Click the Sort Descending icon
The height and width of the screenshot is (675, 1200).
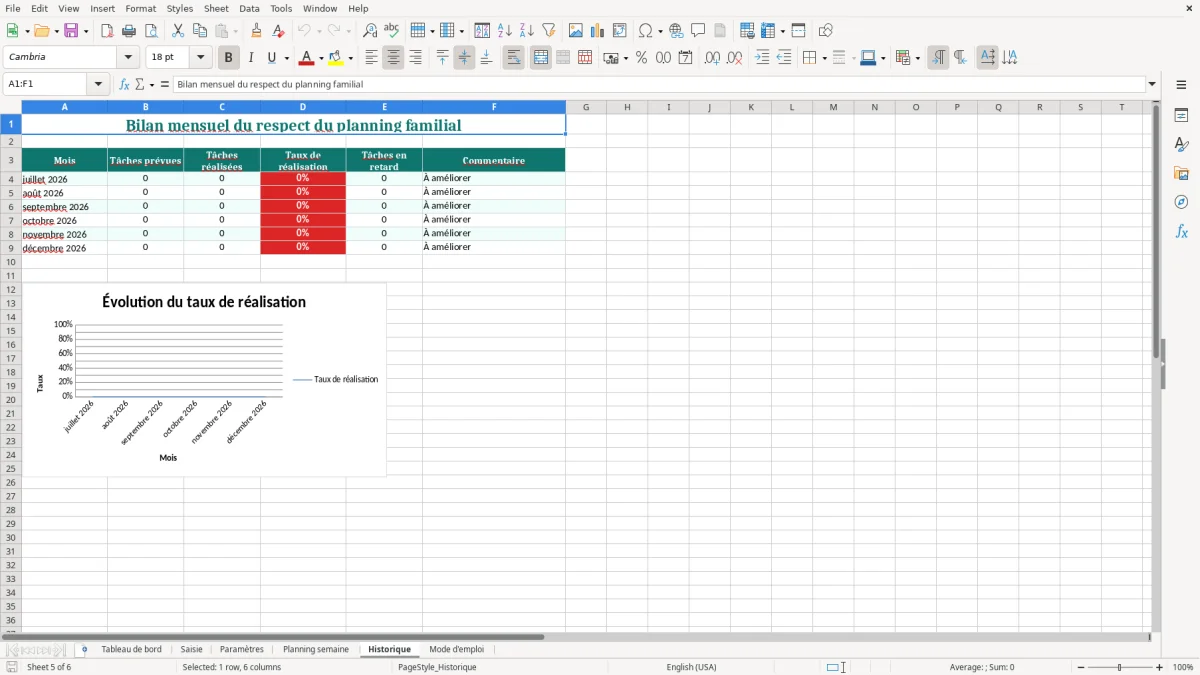(527, 31)
